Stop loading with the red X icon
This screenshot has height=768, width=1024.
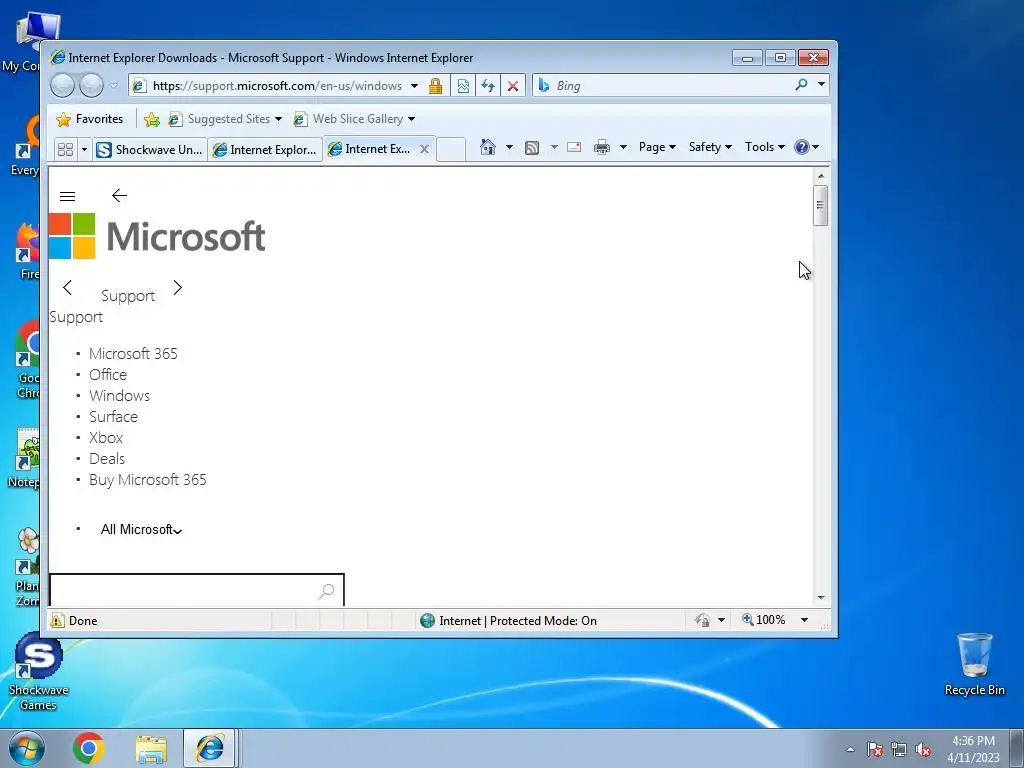[513, 86]
